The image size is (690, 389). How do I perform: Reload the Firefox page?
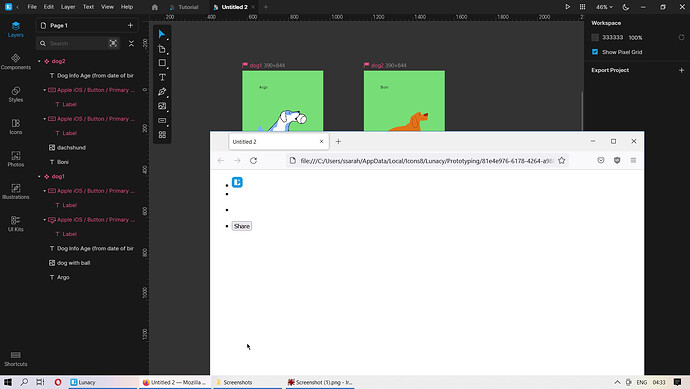[x=253, y=161]
